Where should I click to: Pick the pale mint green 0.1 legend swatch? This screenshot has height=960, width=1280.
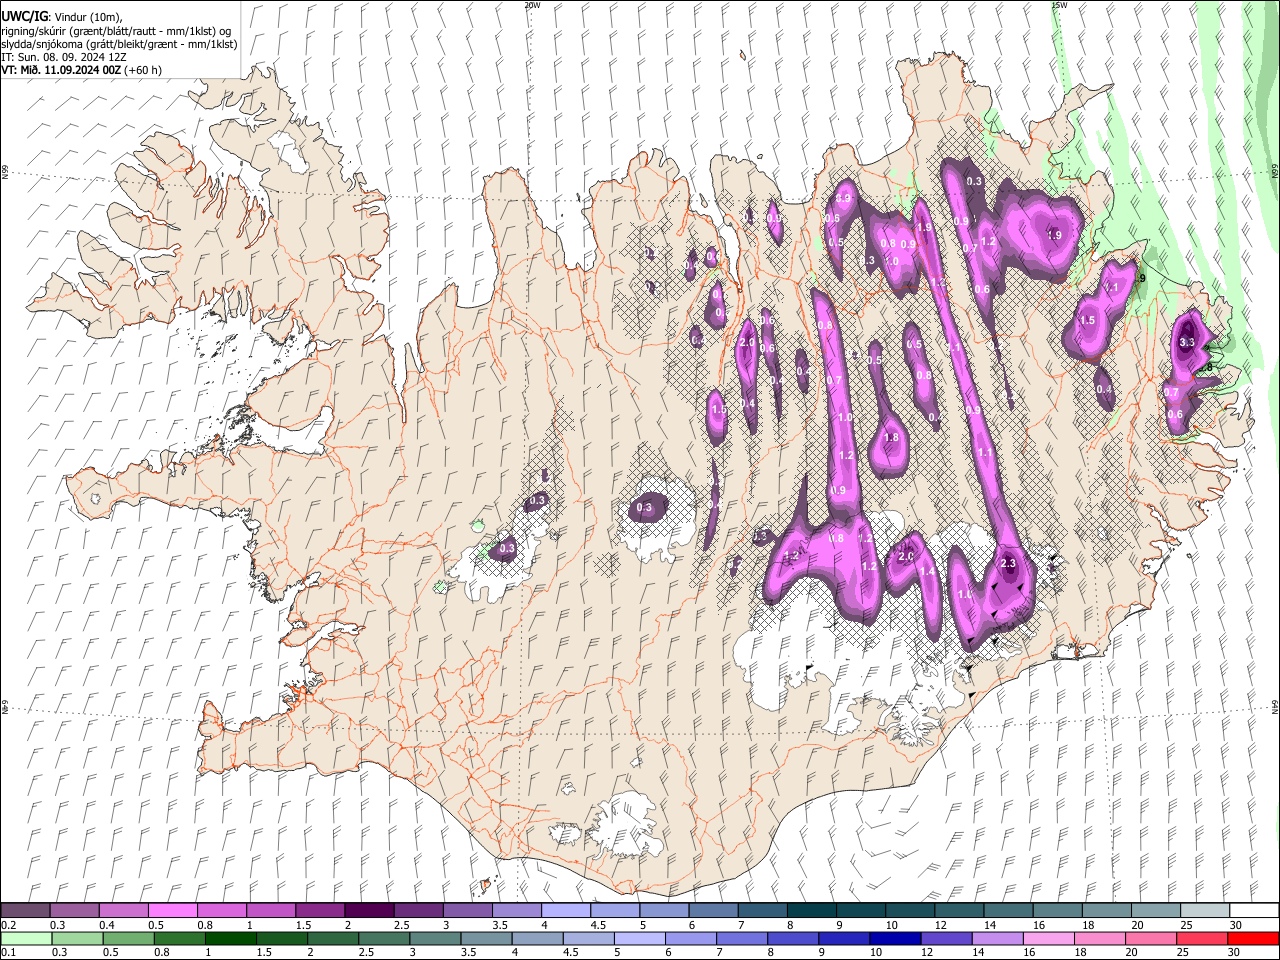25,939
